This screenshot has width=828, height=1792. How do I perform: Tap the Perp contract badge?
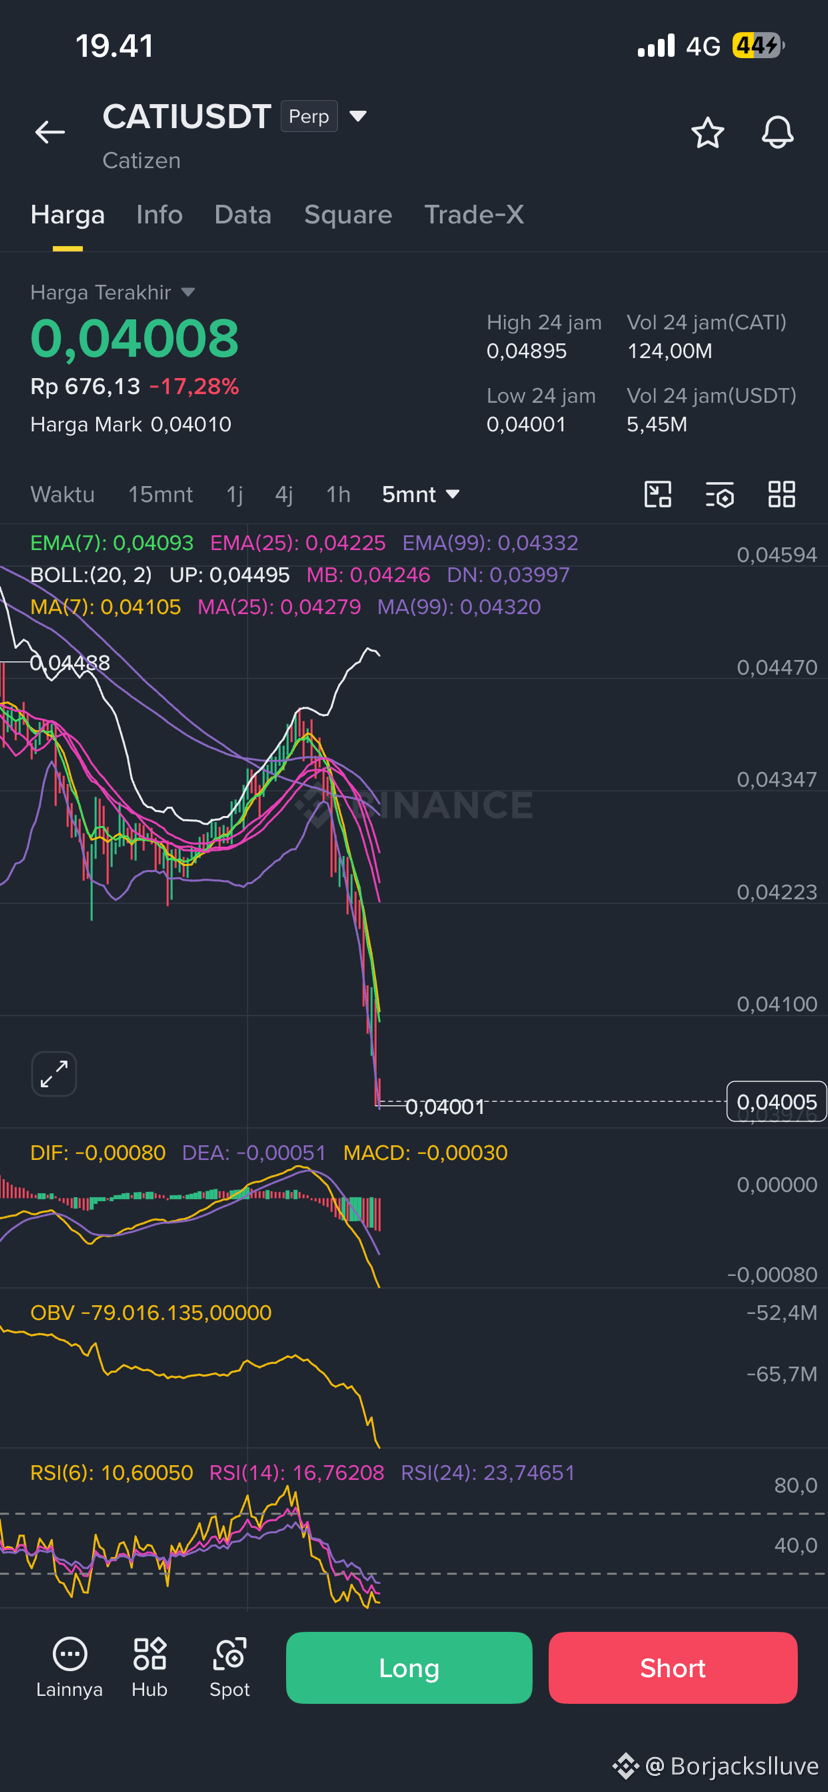pos(309,117)
